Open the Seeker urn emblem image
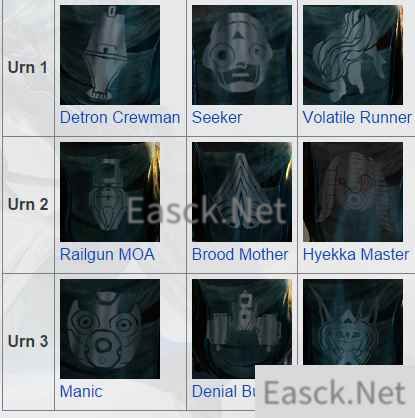This screenshot has height=418, width=415. pos(242,55)
